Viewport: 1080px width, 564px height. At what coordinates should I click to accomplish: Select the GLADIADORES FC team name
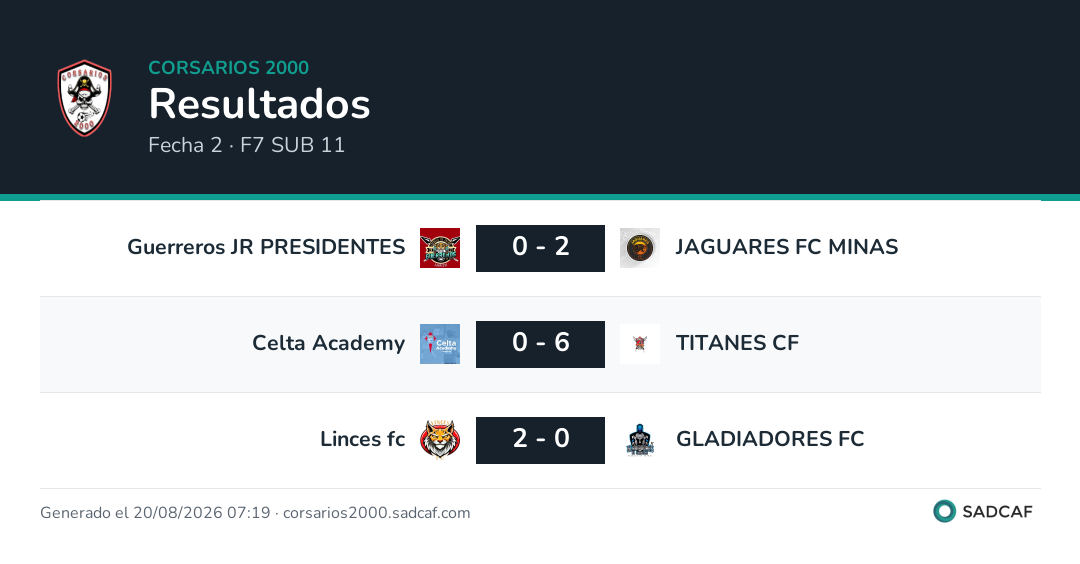click(770, 439)
